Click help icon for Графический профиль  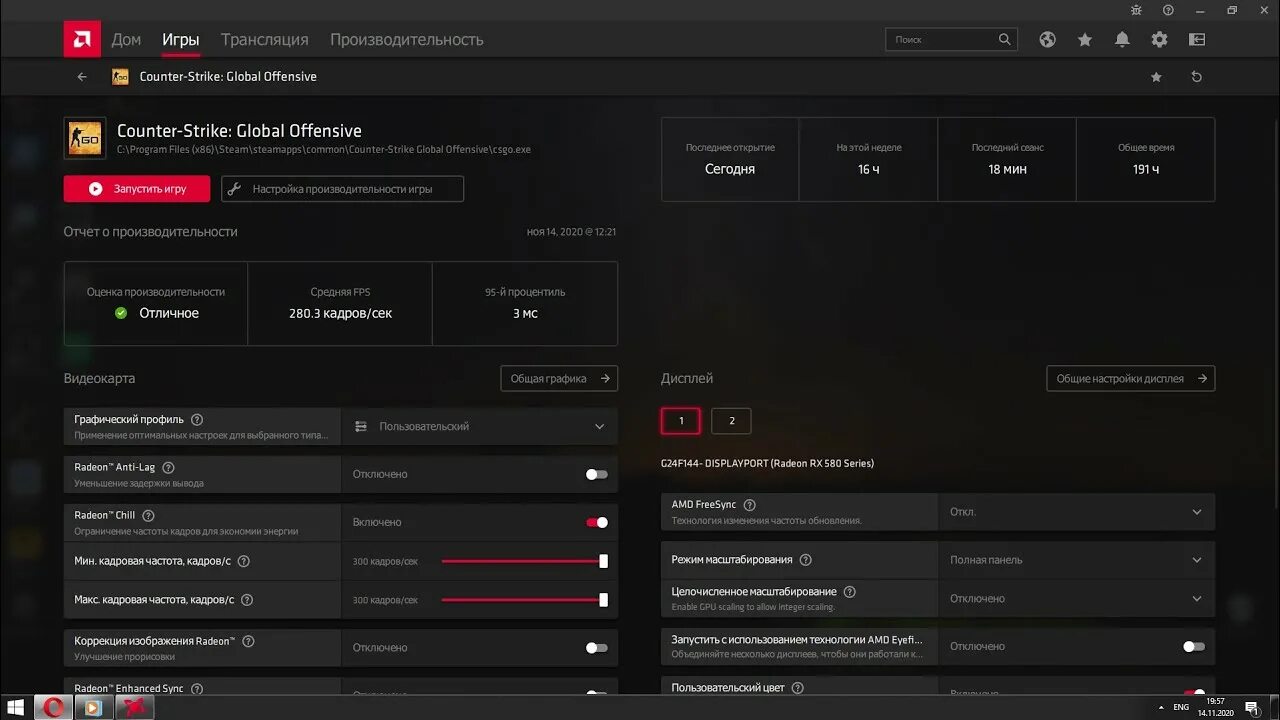point(197,420)
